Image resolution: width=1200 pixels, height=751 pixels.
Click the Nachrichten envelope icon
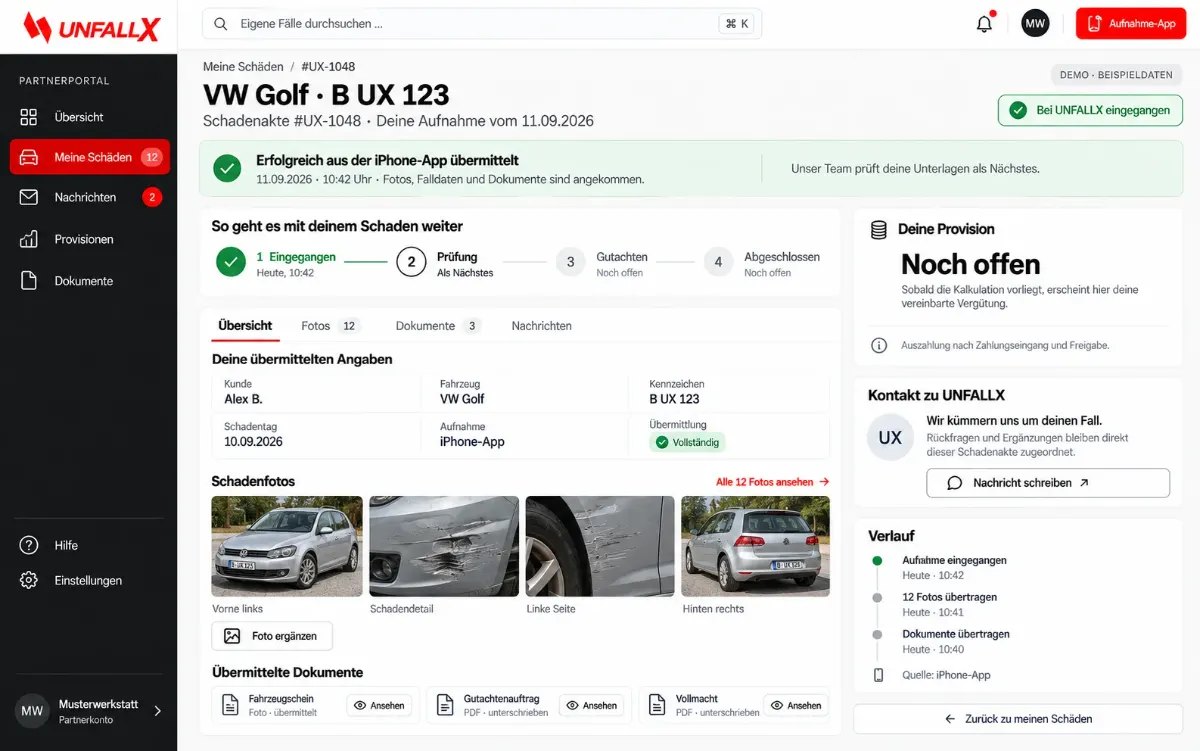click(29, 197)
